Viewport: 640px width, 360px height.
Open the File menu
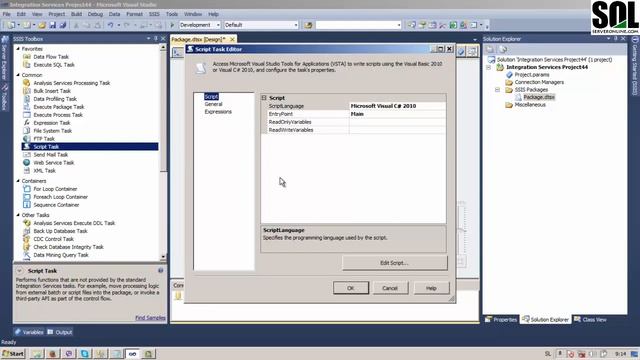click(7, 14)
